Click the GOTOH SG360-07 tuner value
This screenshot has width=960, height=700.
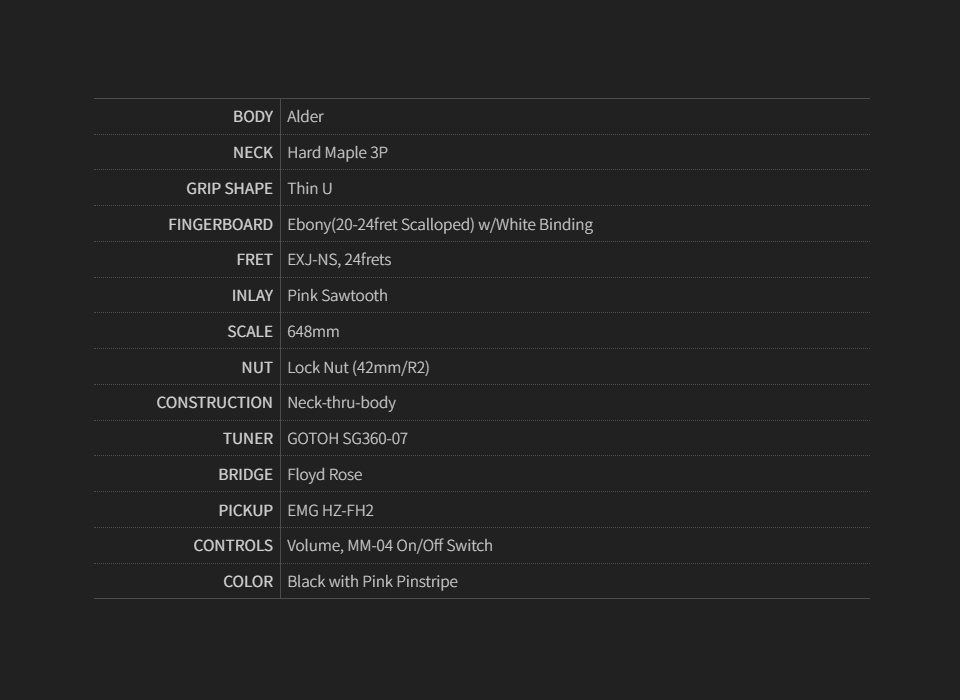(347, 439)
